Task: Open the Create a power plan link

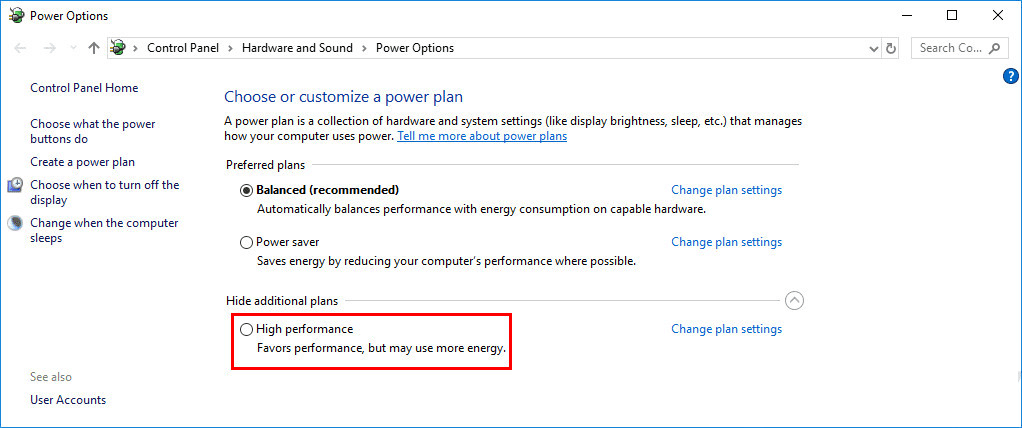Action: pos(82,162)
